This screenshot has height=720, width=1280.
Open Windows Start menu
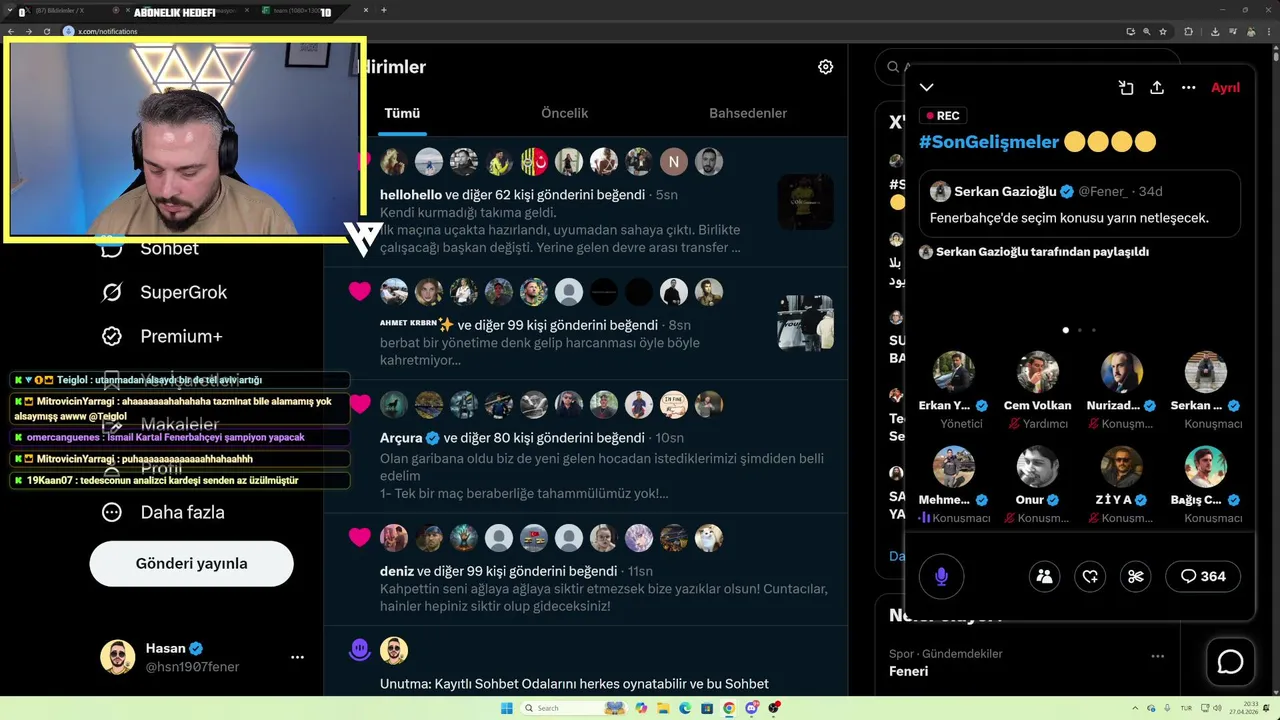[x=507, y=708]
